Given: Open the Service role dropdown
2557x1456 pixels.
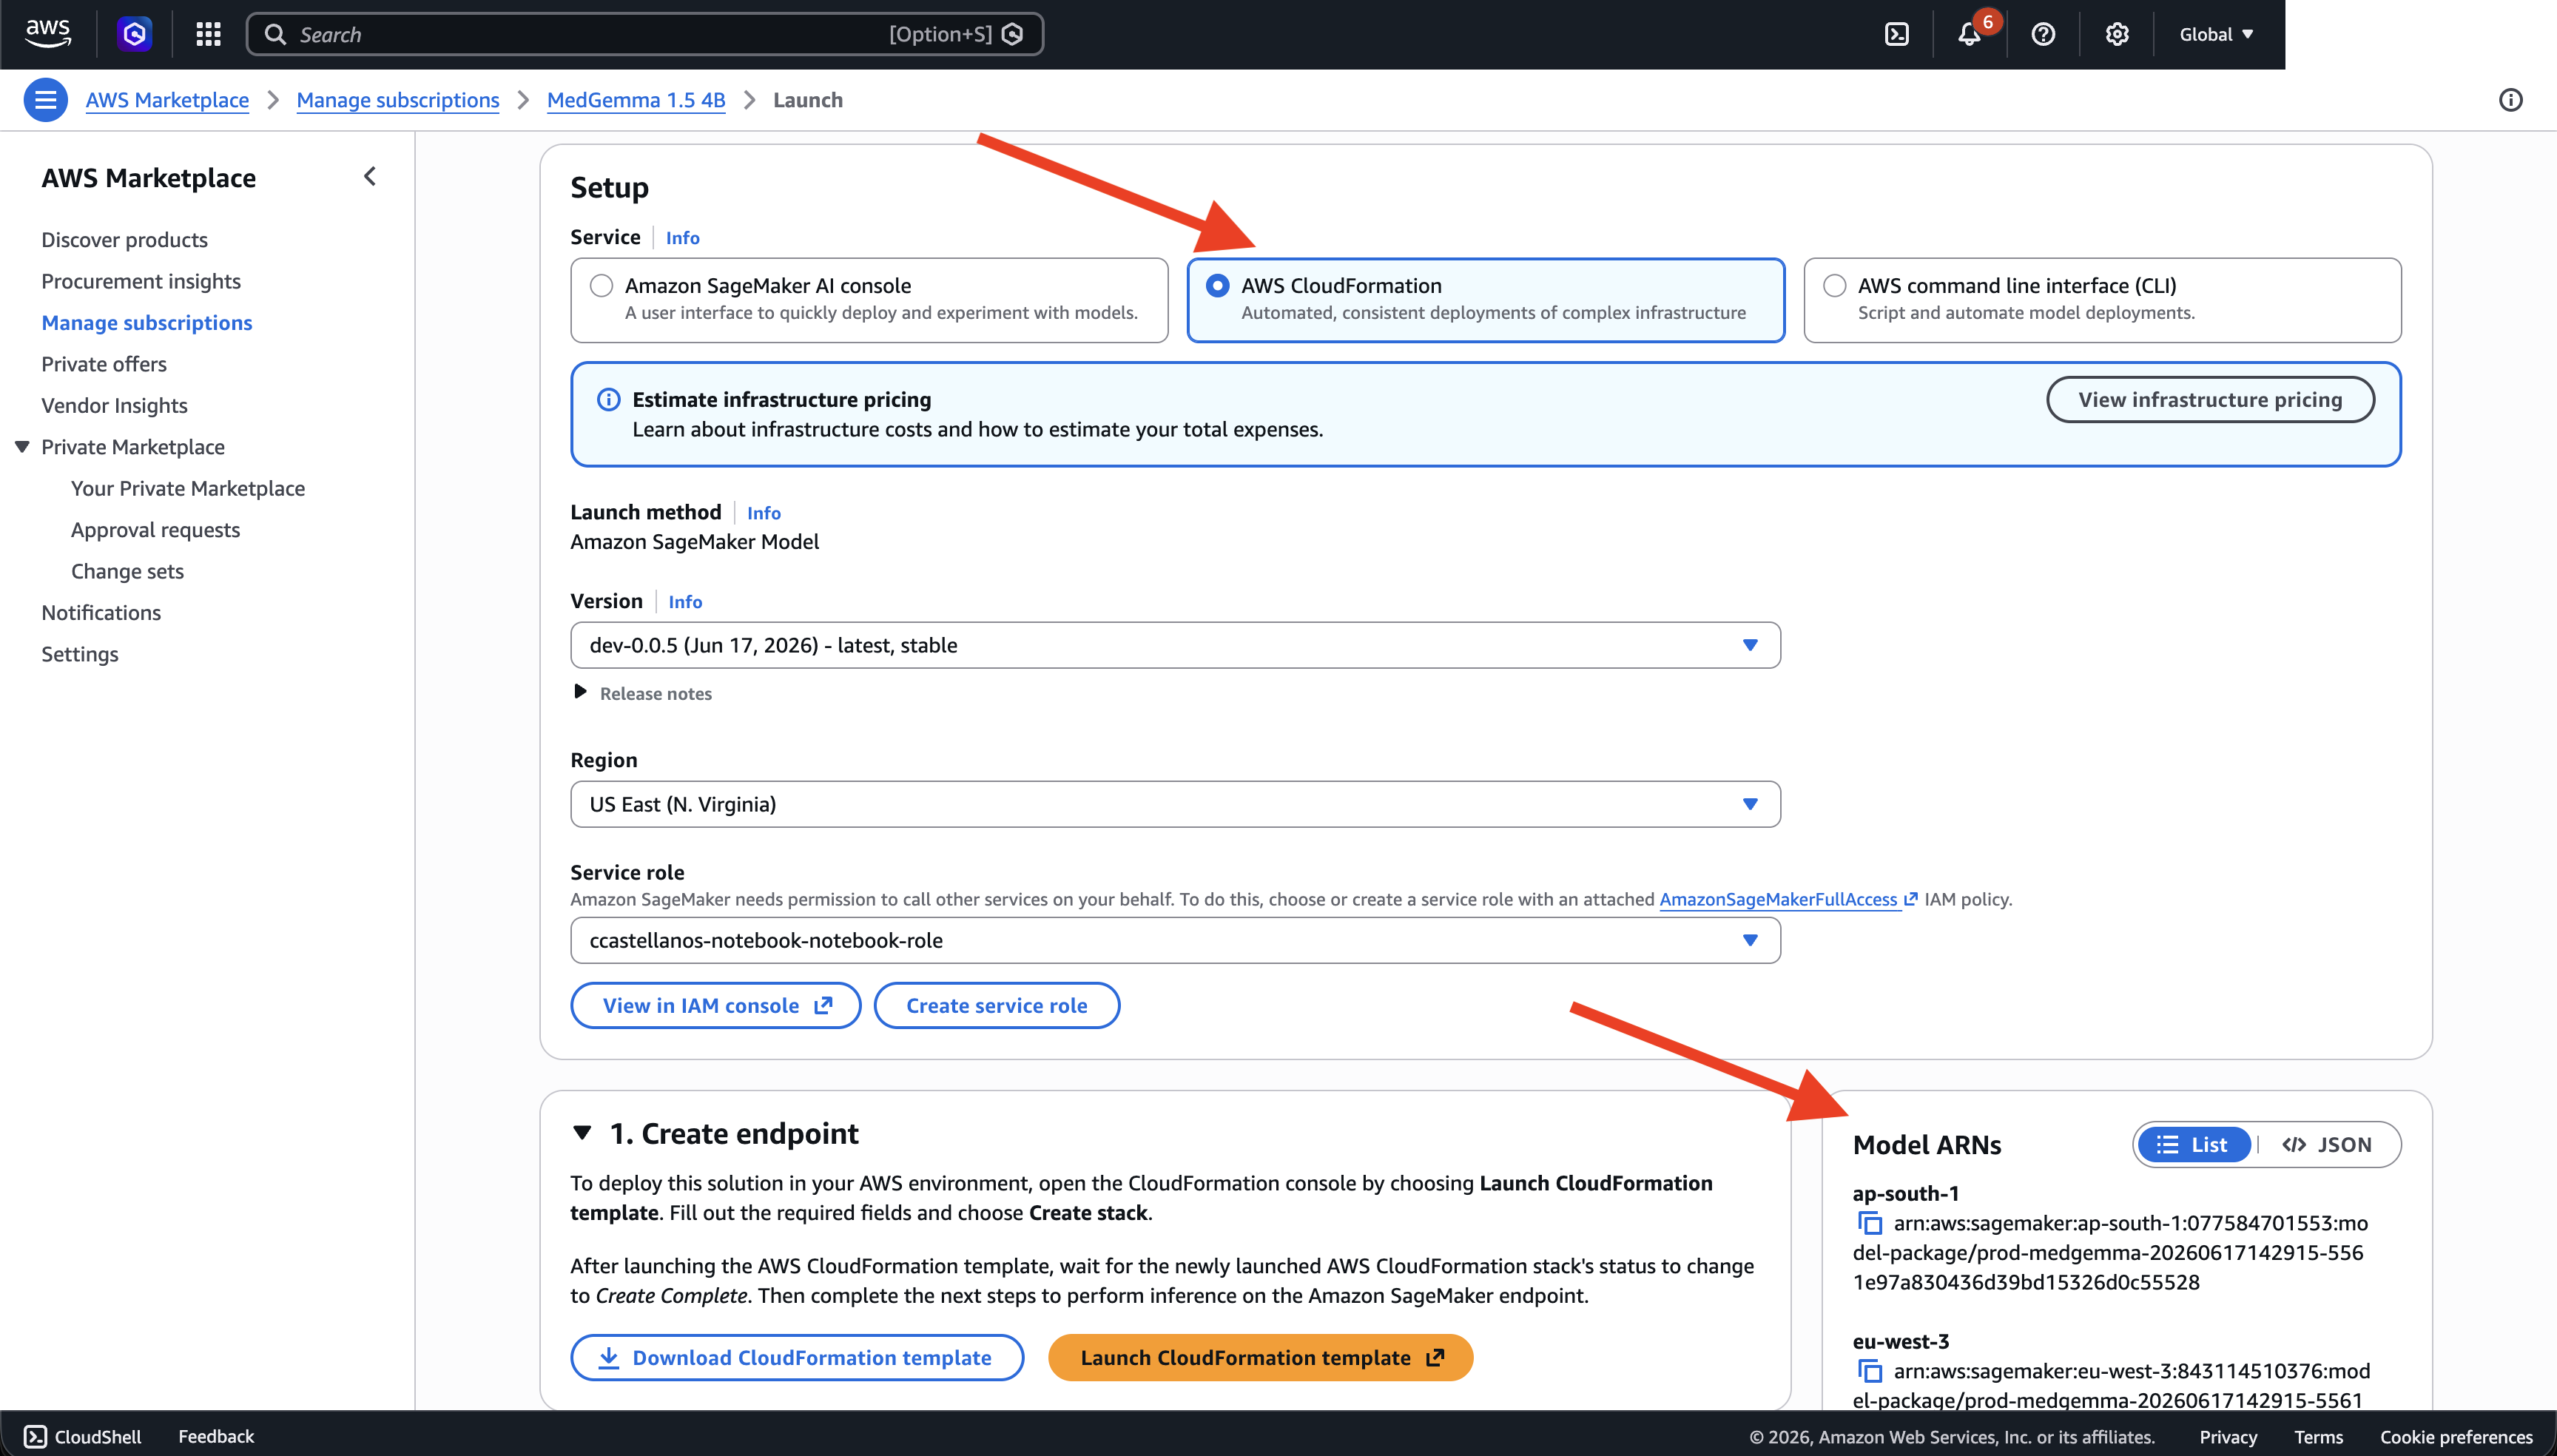Looking at the screenshot, I should pos(1175,940).
